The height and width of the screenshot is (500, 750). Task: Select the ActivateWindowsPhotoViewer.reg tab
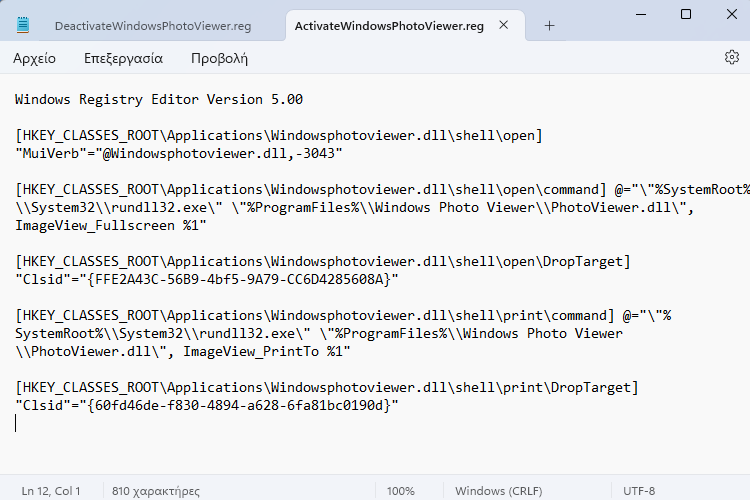tap(389, 26)
